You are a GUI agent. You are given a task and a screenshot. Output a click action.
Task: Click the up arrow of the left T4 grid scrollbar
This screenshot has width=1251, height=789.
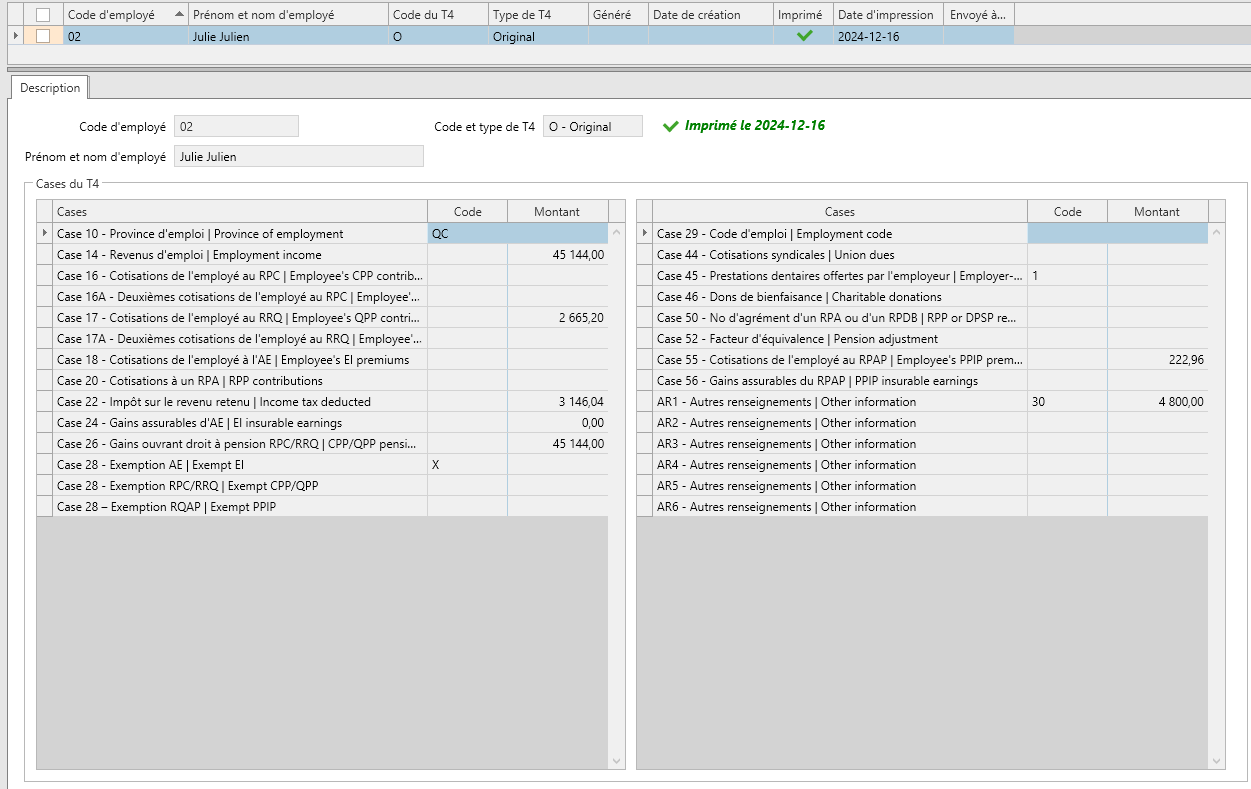(616, 233)
